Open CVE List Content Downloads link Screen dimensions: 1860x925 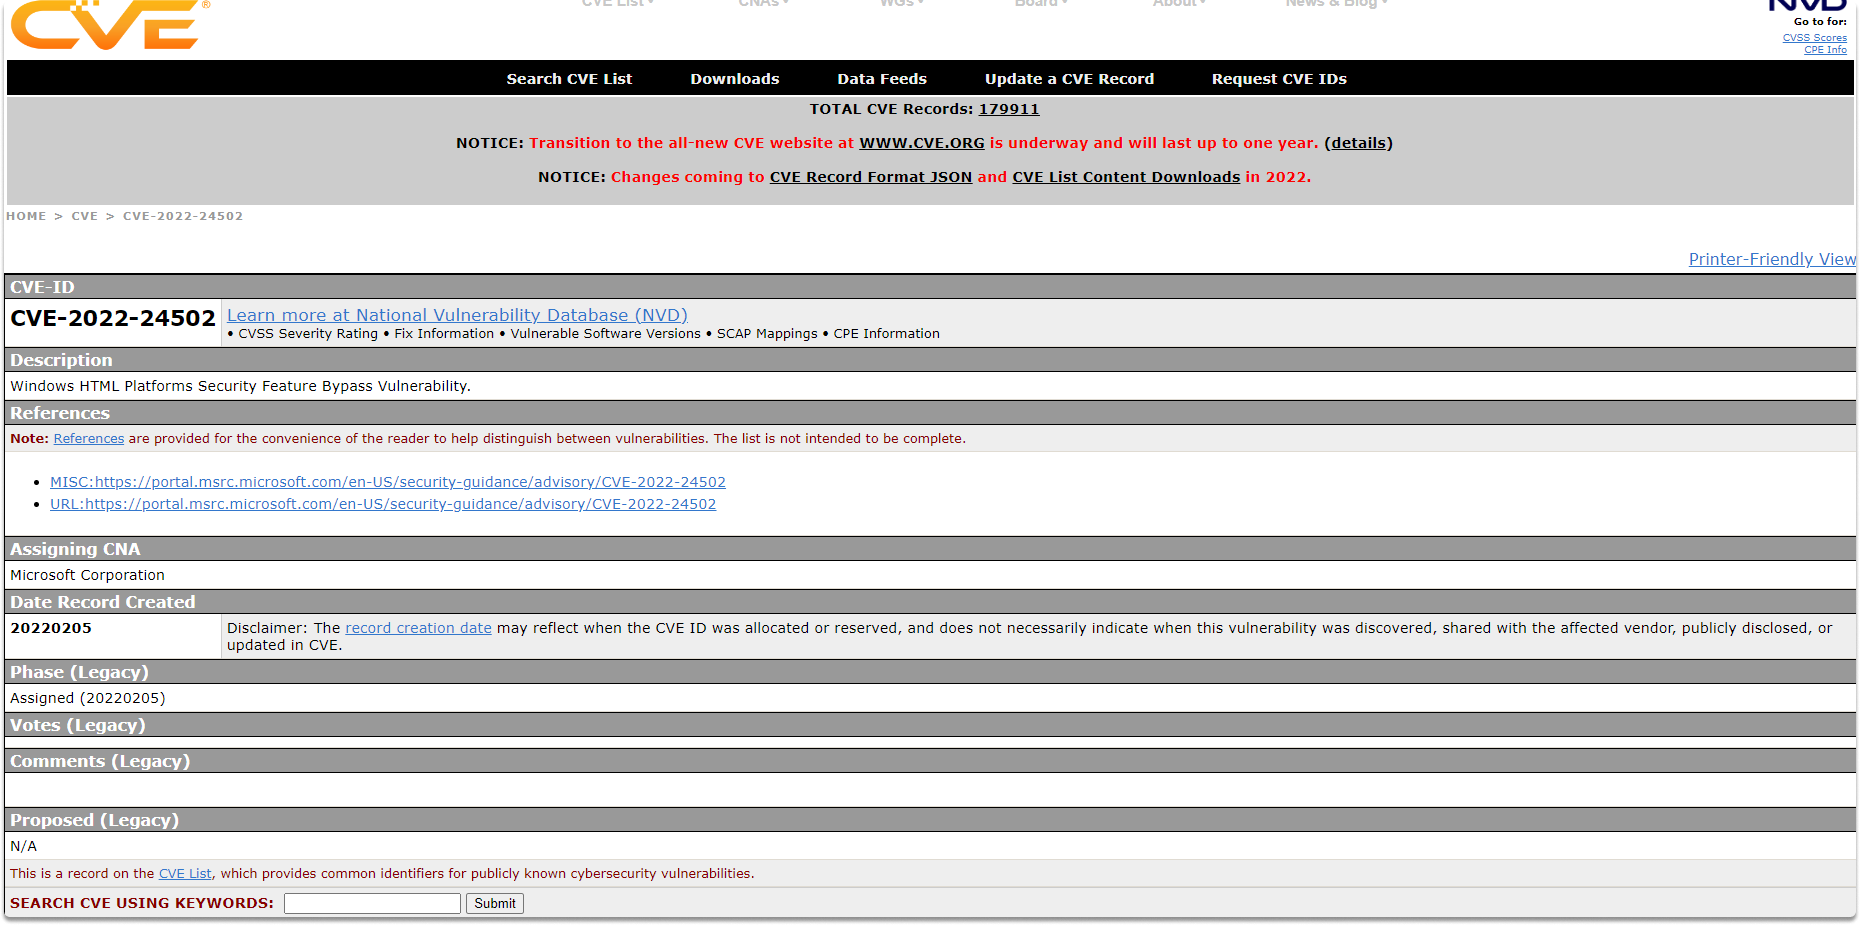tap(1126, 177)
